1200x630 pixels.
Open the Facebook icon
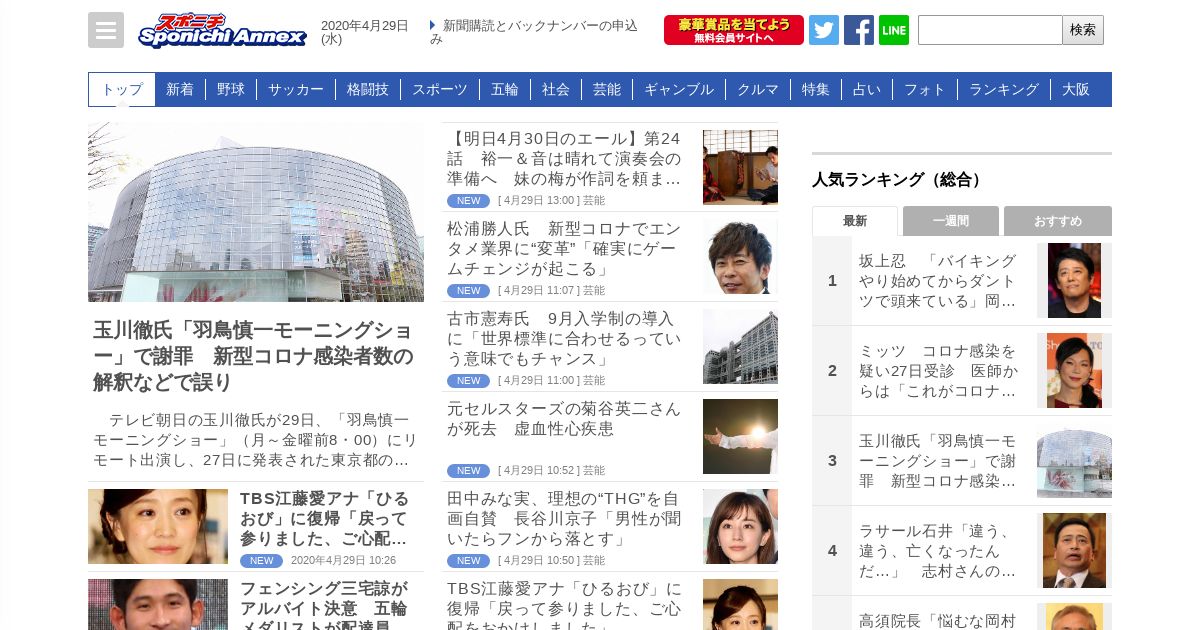tap(859, 30)
